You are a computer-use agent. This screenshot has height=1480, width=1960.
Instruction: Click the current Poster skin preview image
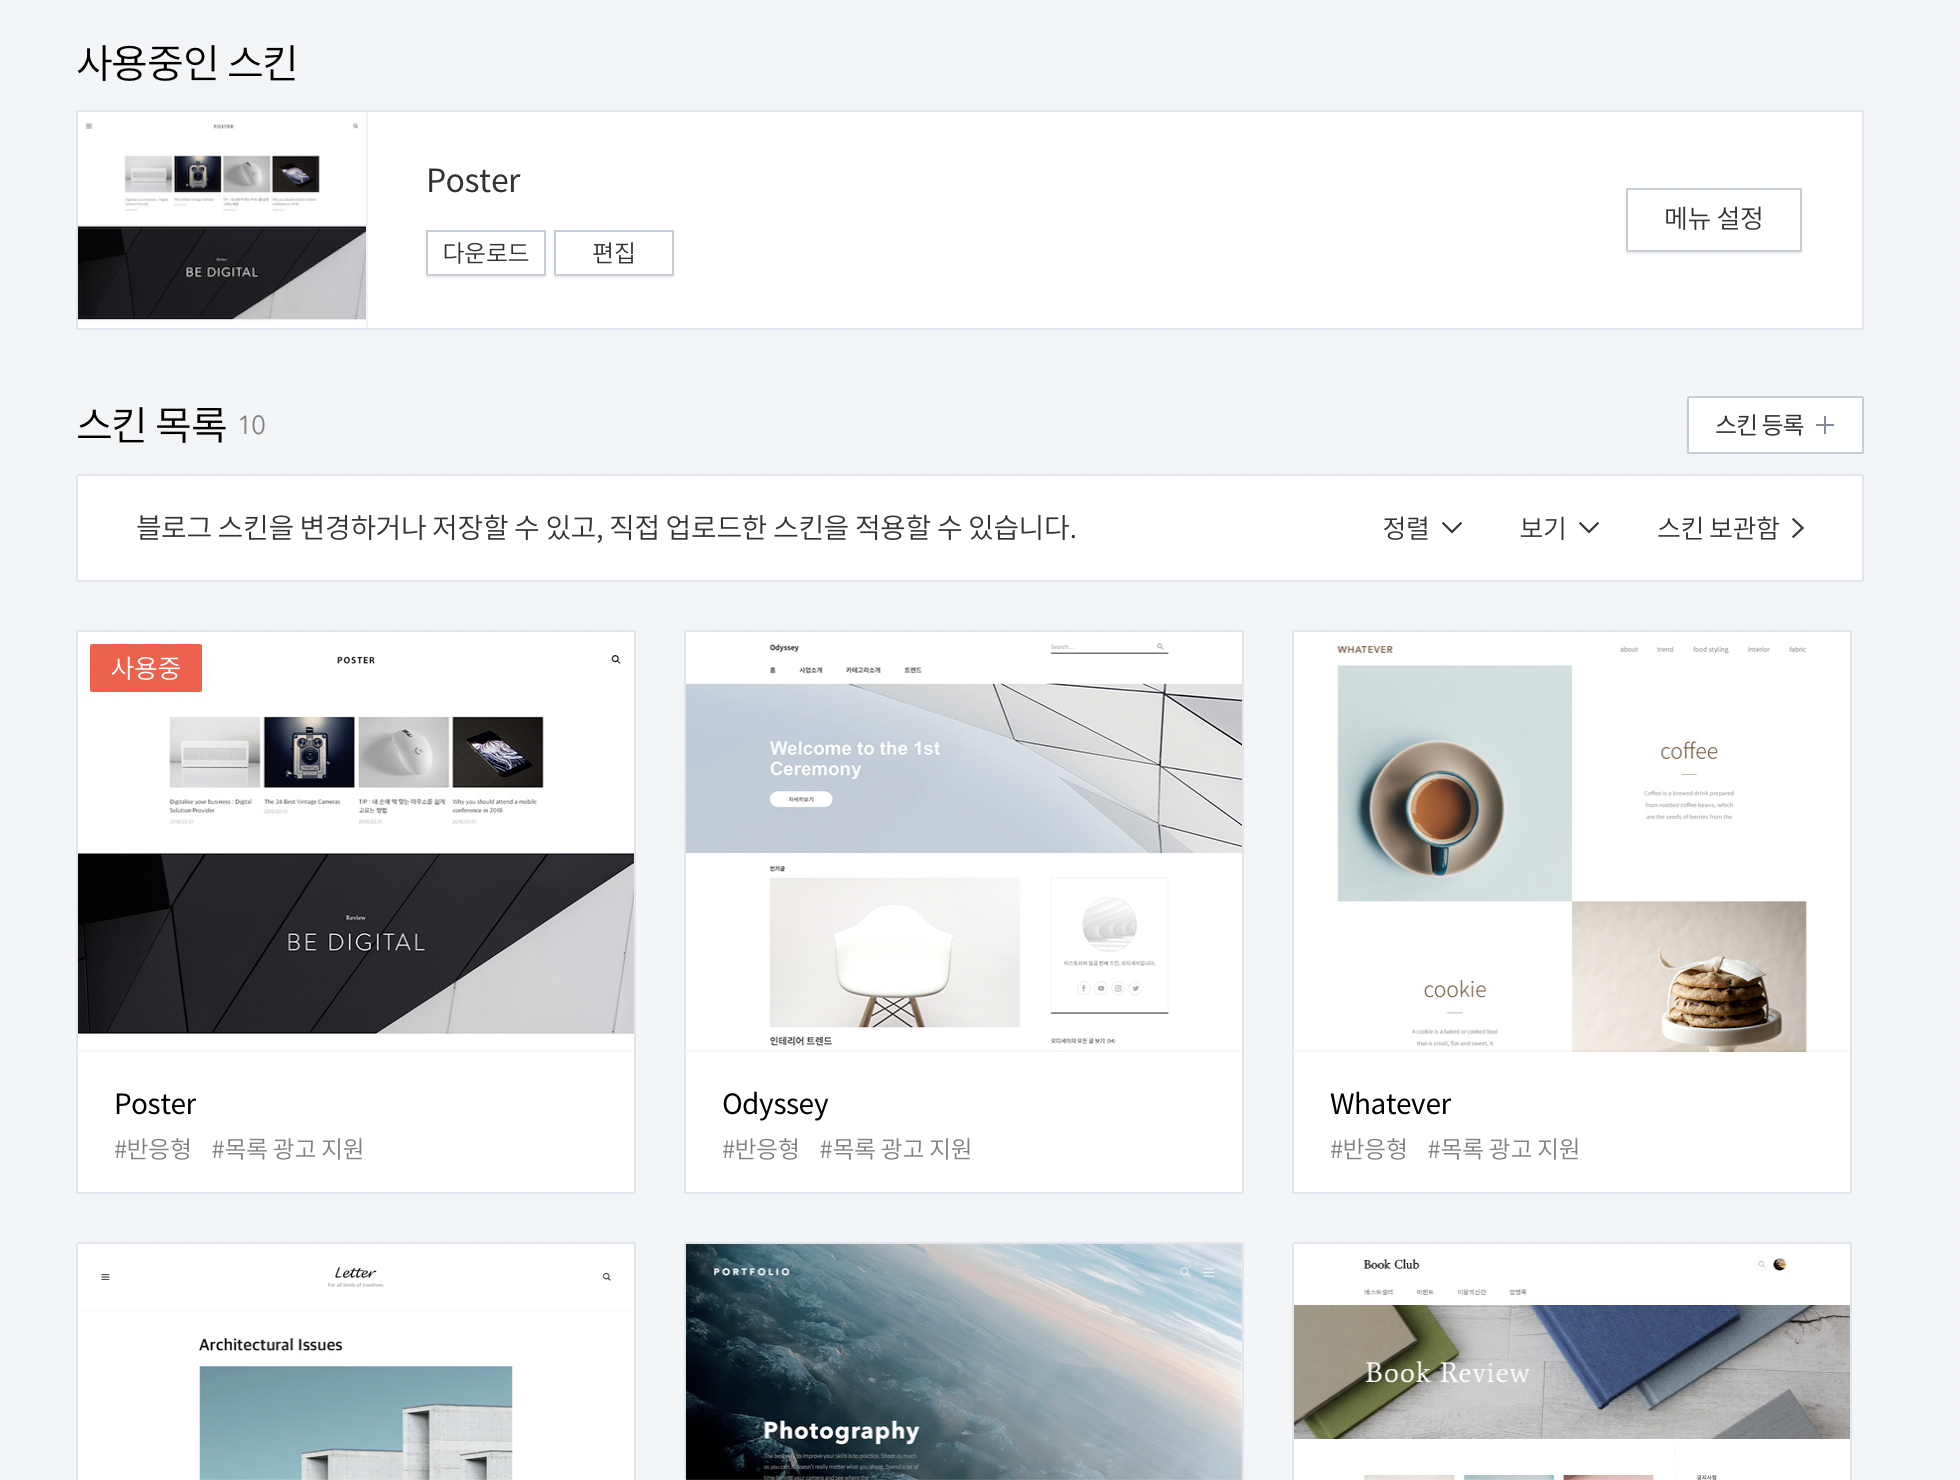coord(222,219)
